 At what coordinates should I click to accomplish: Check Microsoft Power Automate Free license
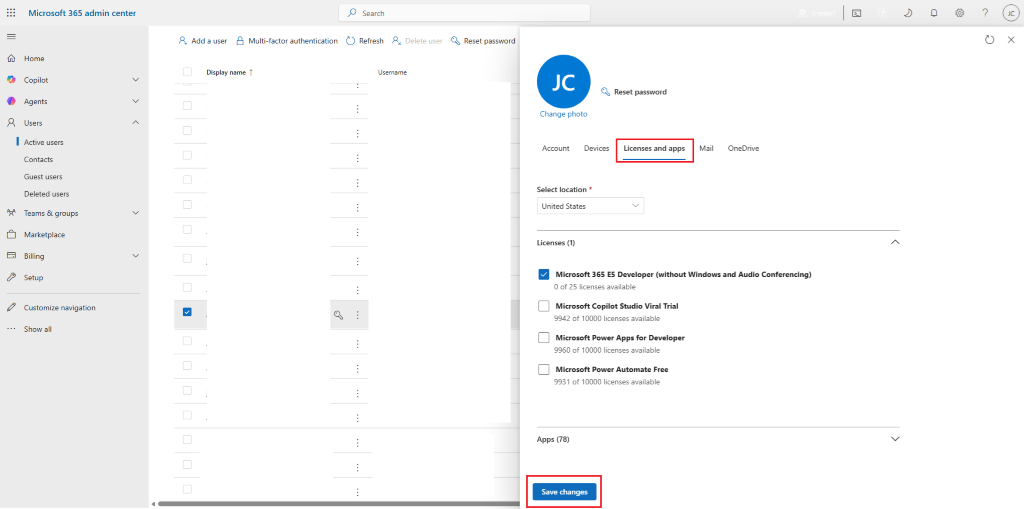pos(543,369)
